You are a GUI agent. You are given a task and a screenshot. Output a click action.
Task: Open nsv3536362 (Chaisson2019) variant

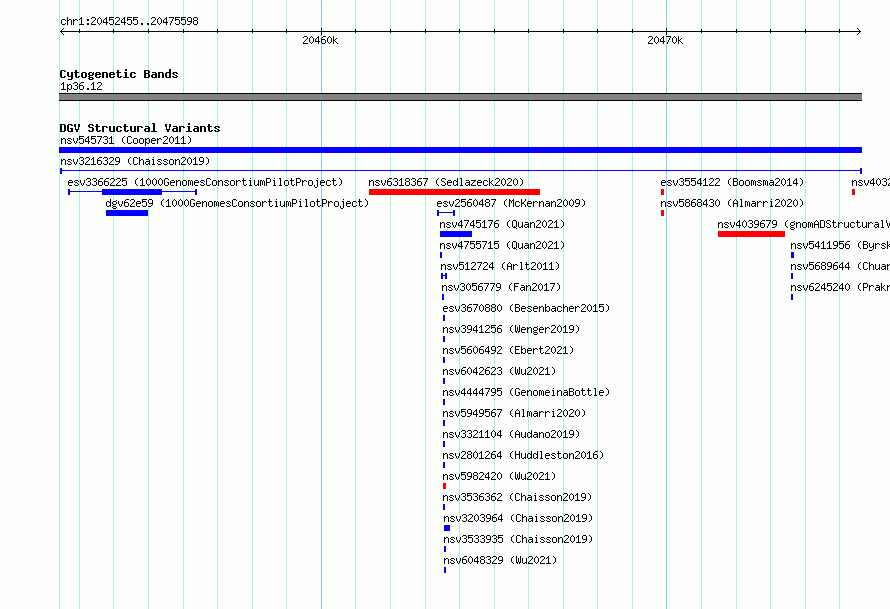point(518,497)
